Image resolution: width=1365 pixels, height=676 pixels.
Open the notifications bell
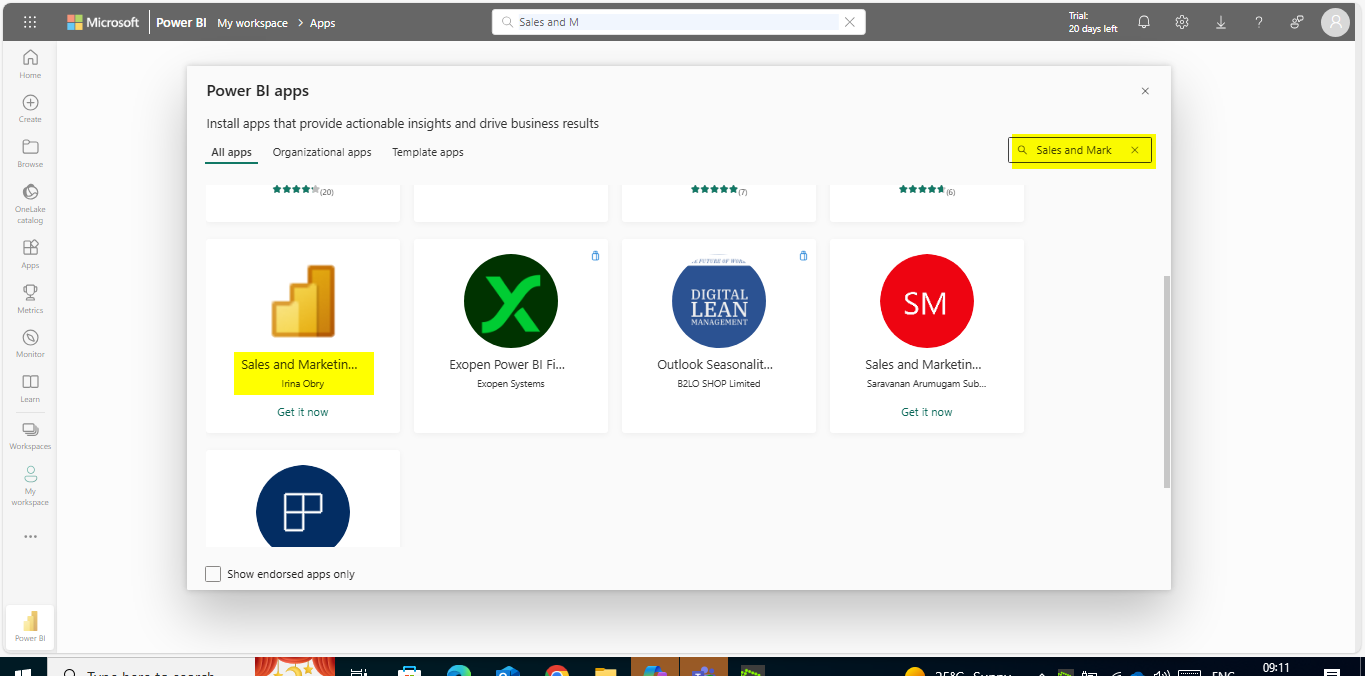(x=1144, y=22)
